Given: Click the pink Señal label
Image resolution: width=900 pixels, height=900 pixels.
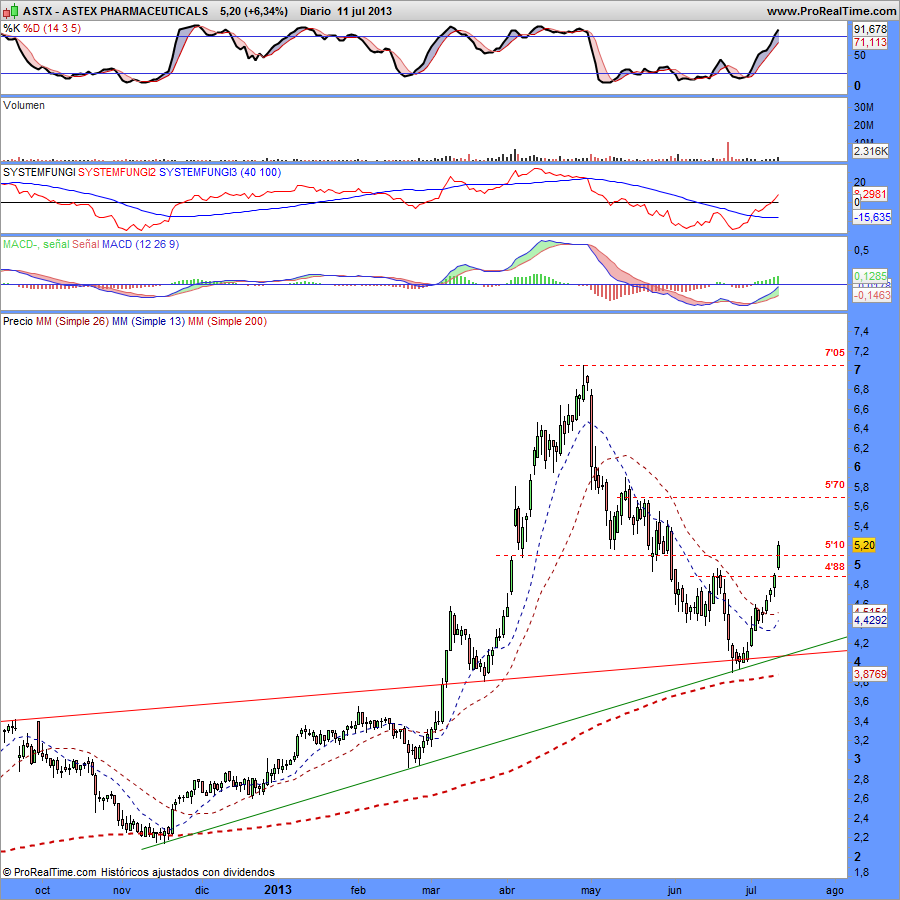Looking at the screenshot, I should coord(86,244).
